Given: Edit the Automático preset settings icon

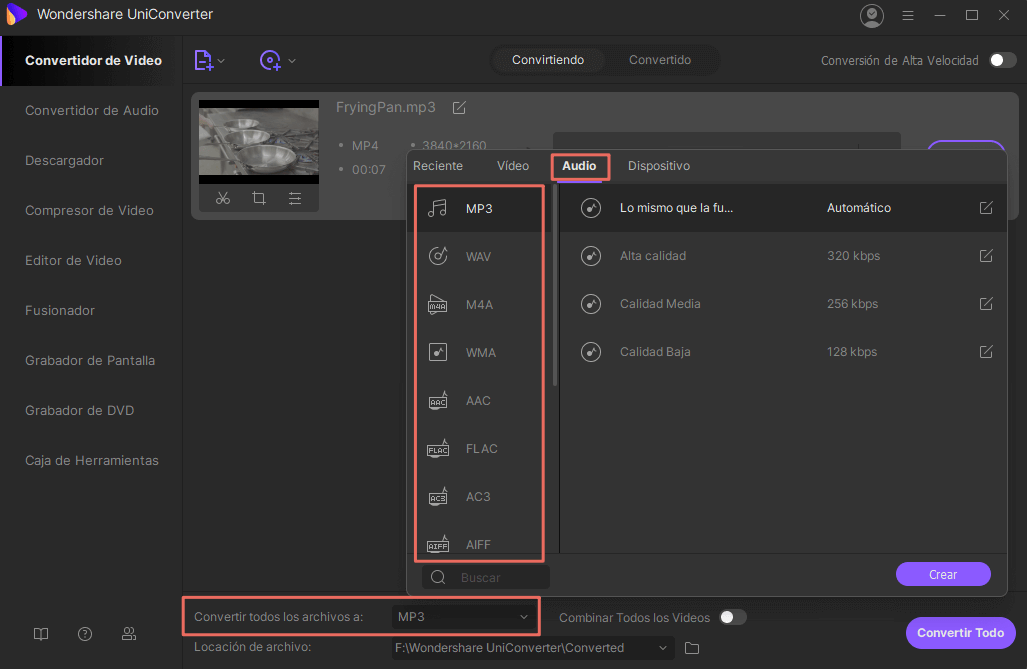Looking at the screenshot, I should (986, 208).
